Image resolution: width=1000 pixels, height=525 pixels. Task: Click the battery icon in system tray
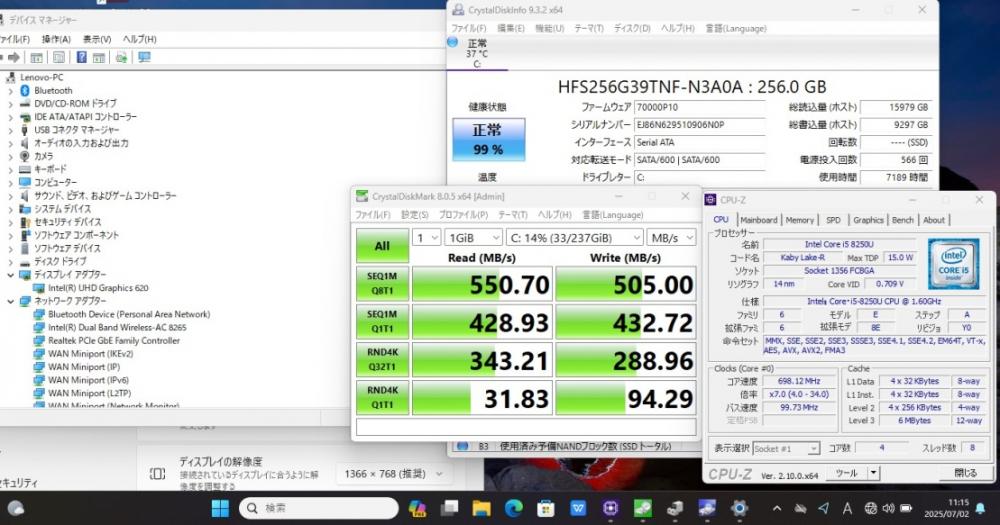906,508
